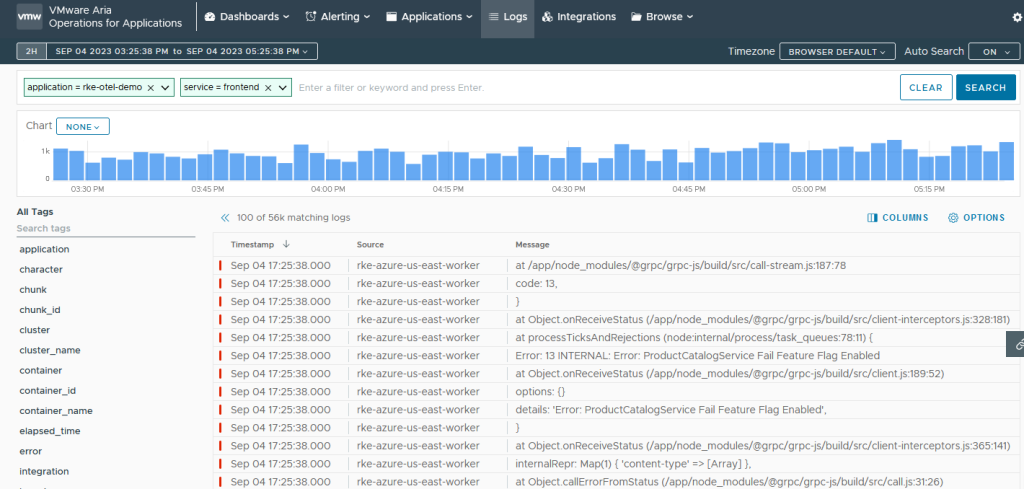The image size is (1024, 489).
Task: Click the tallest histogram bar near 05:25 PM
Action: (x=1006, y=161)
